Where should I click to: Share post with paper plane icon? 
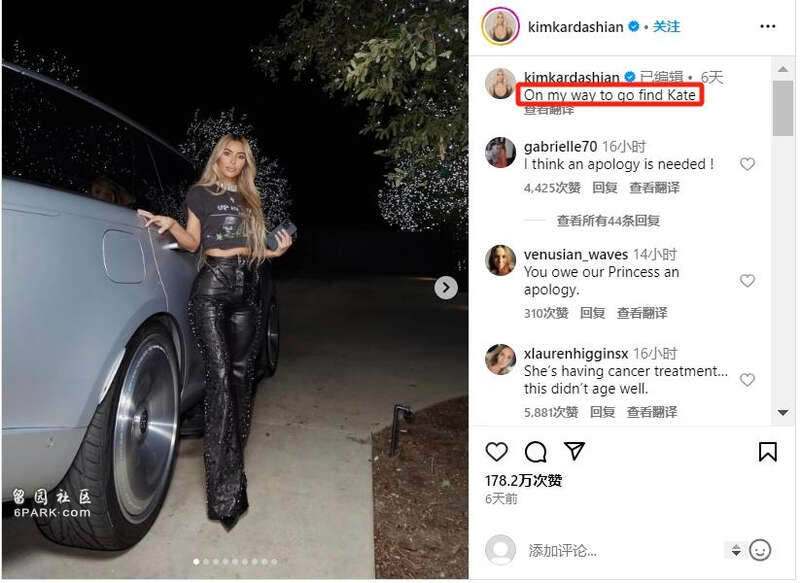pyautogui.click(x=574, y=451)
